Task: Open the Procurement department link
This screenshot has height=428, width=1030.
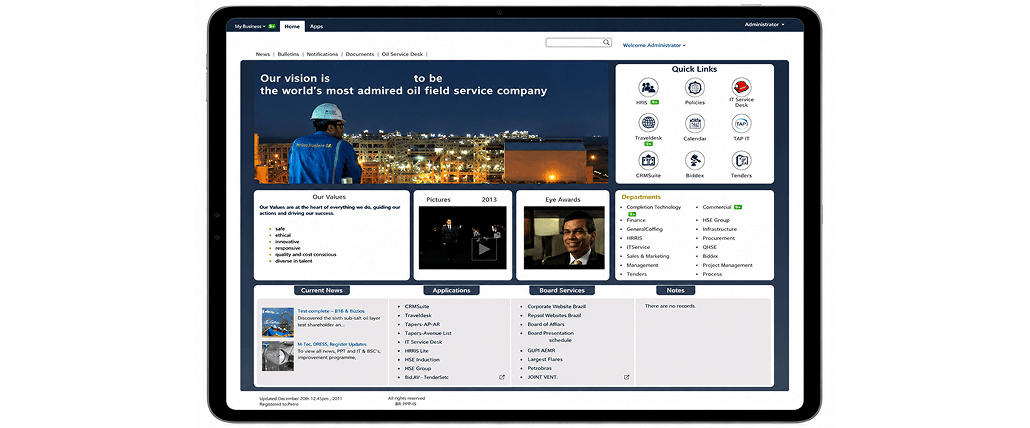Action: [x=719, y=238]
